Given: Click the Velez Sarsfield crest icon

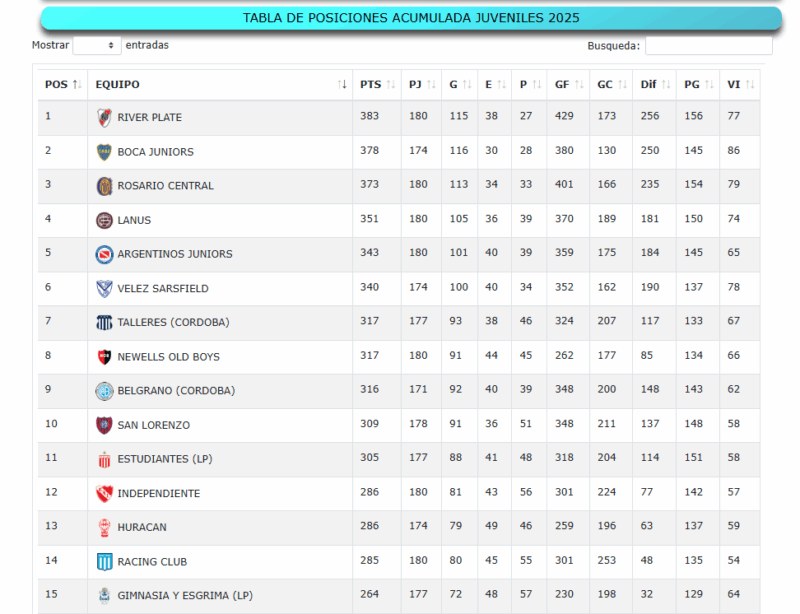Looking at the screenshot, I should [x=104, y=288].
